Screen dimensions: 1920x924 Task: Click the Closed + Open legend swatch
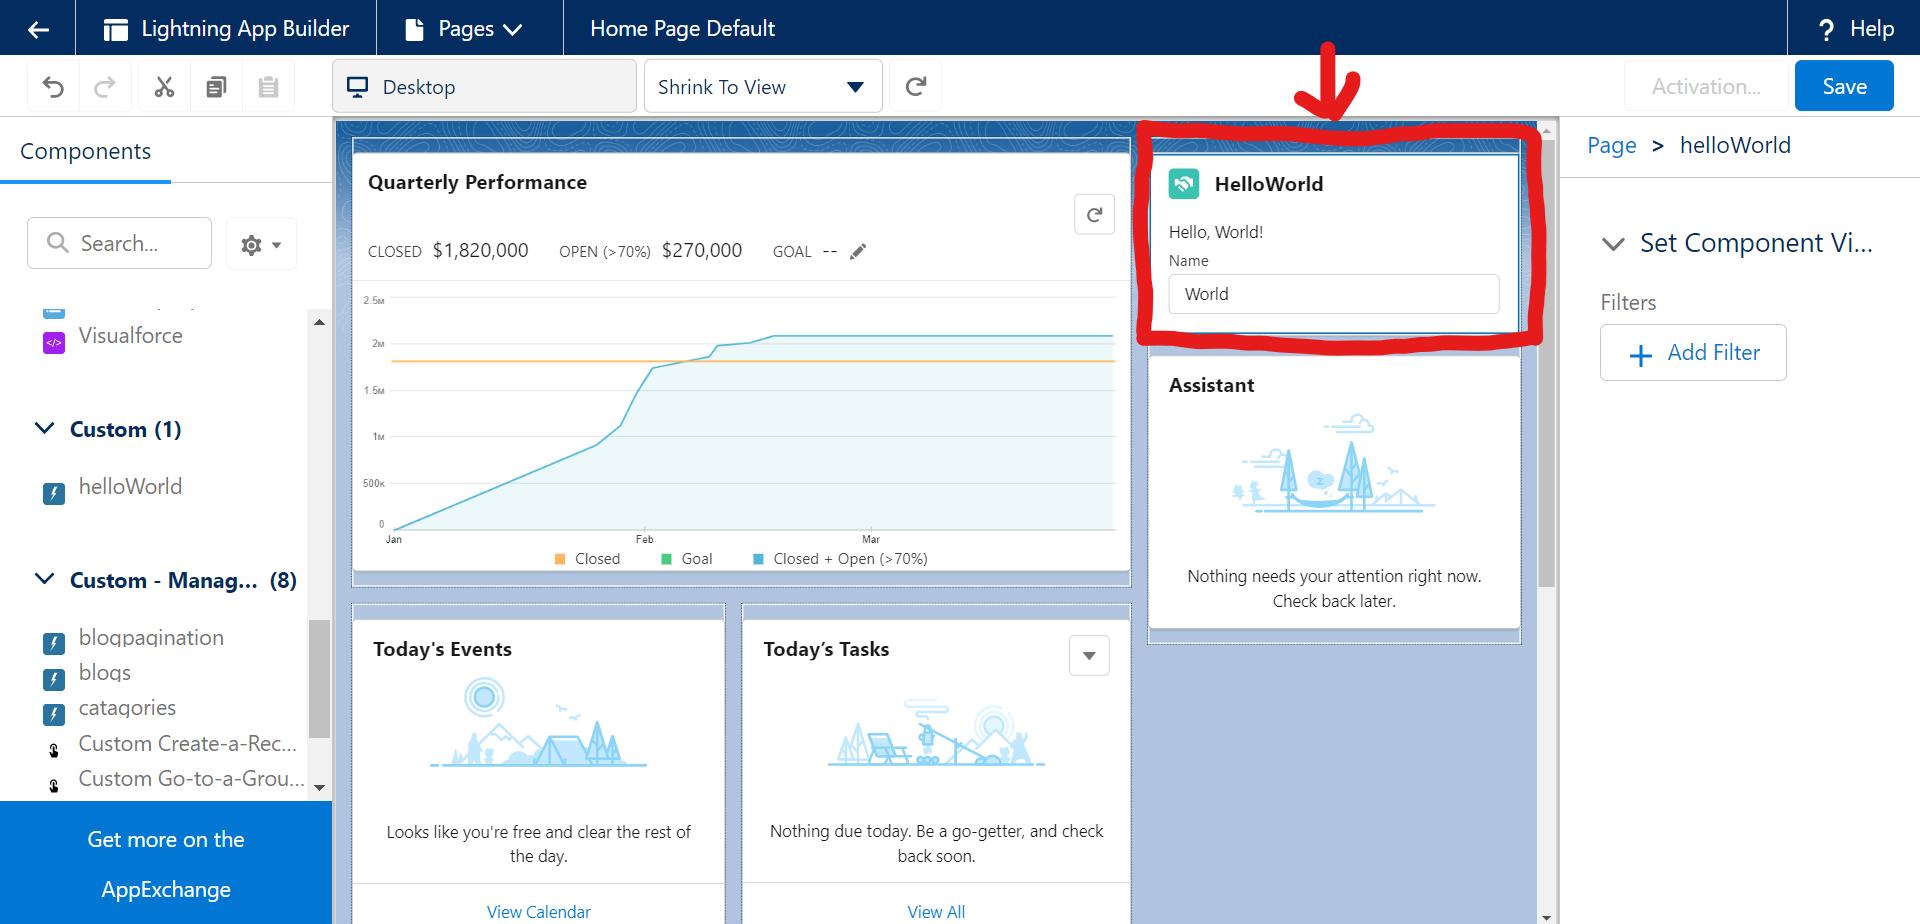coord(758,559)
